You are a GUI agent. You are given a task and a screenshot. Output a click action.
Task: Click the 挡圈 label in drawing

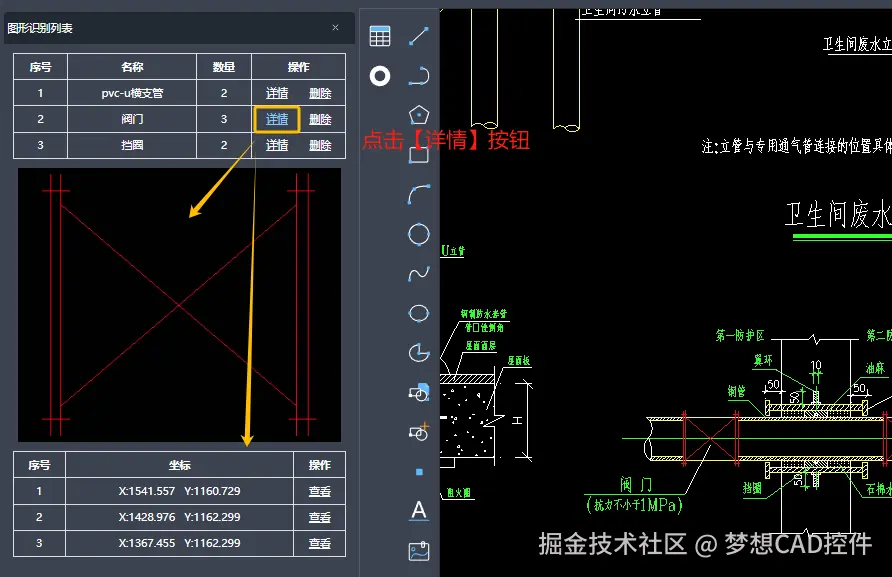coord(752,488)
